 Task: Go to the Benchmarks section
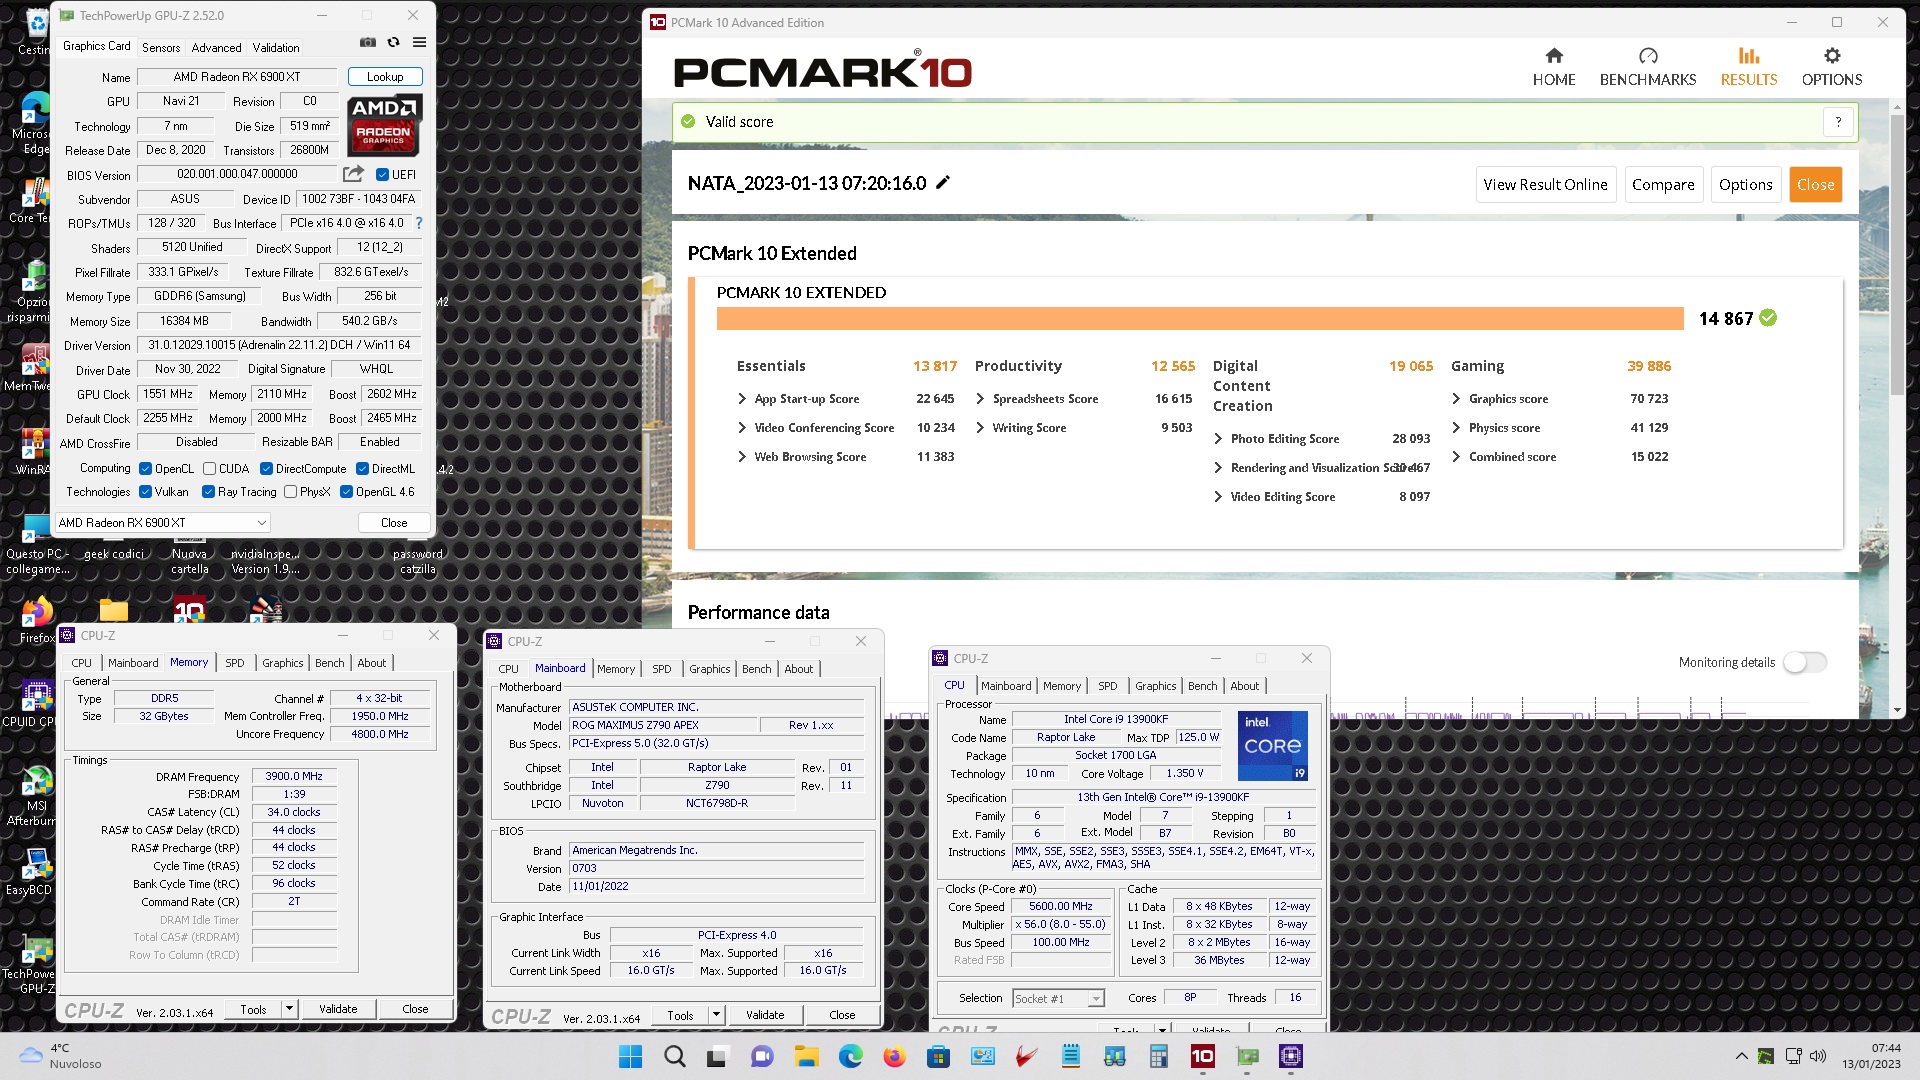tap(1647, 67)
